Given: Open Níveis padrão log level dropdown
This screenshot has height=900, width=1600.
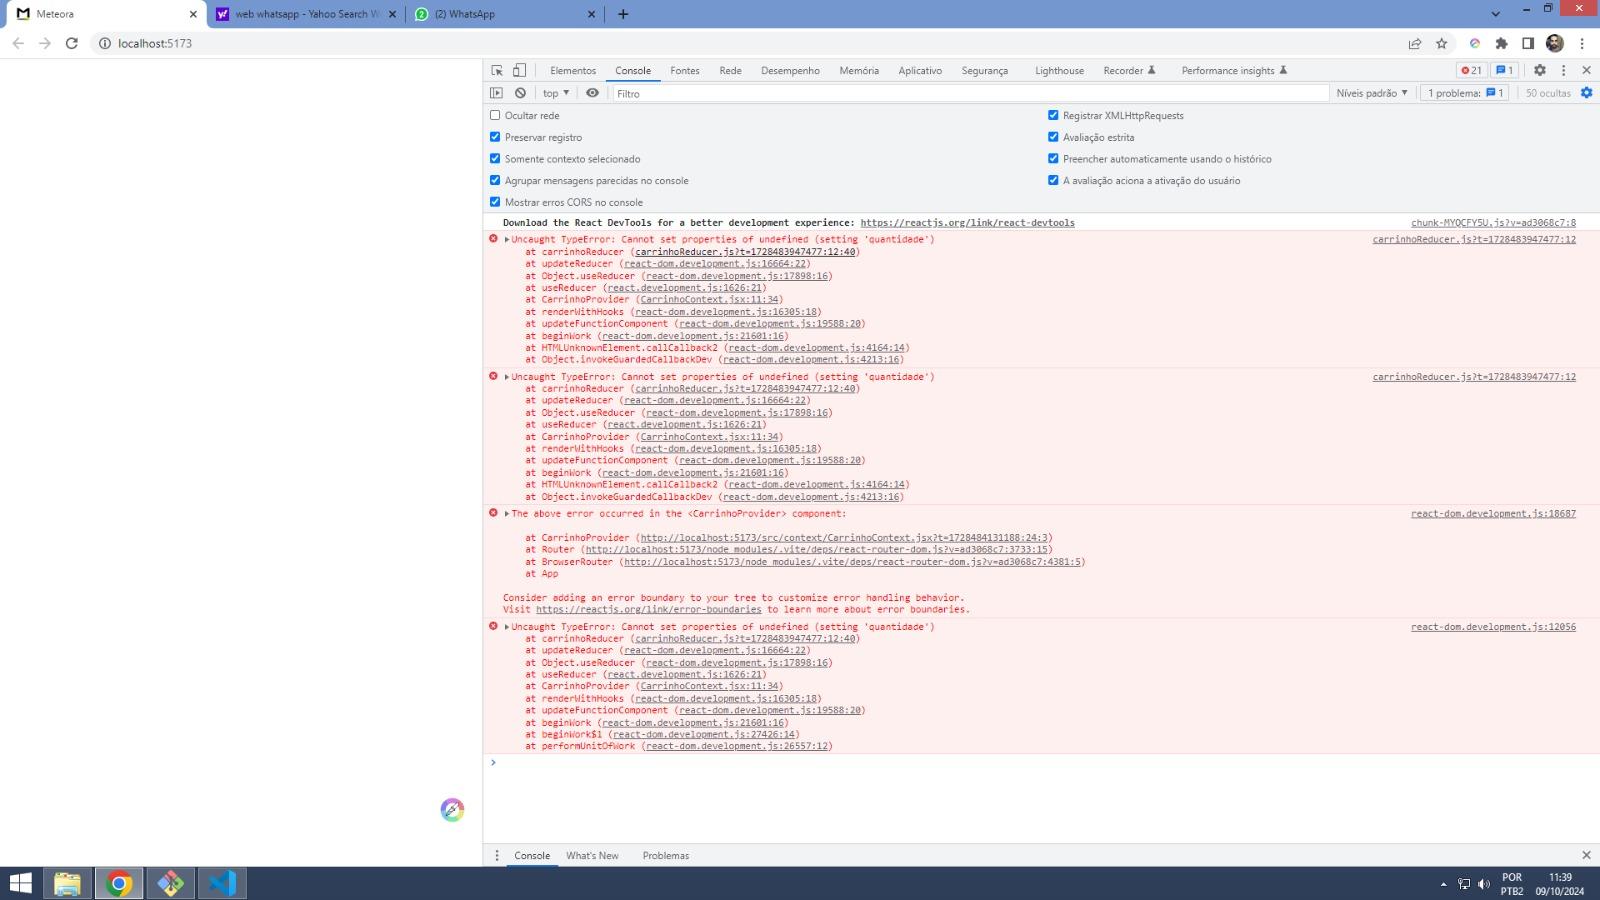Looking at the screenshot, I should pos(1372,93).
